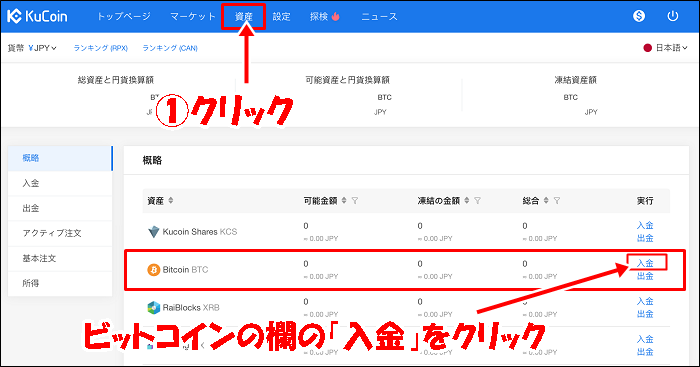Viewport: 700px width, 367px height.
Task: Click the power logout icon
Action: 672,16
